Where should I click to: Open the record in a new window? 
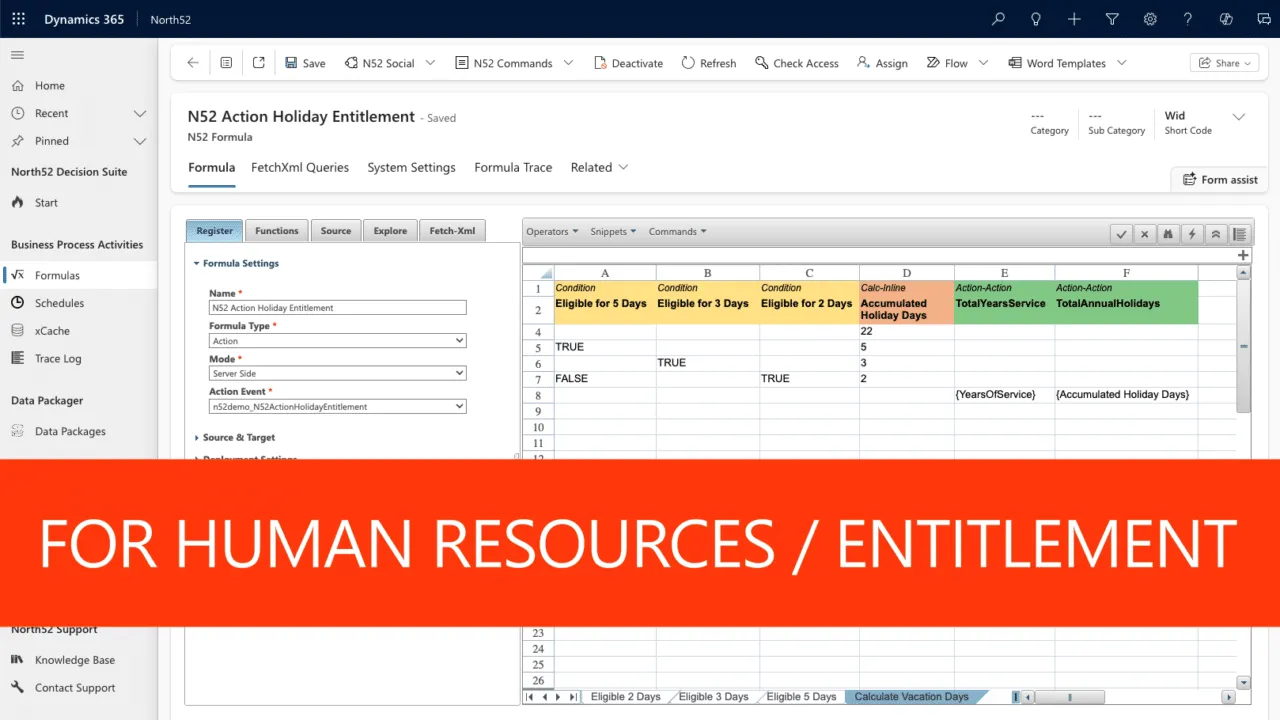[258, 63]
